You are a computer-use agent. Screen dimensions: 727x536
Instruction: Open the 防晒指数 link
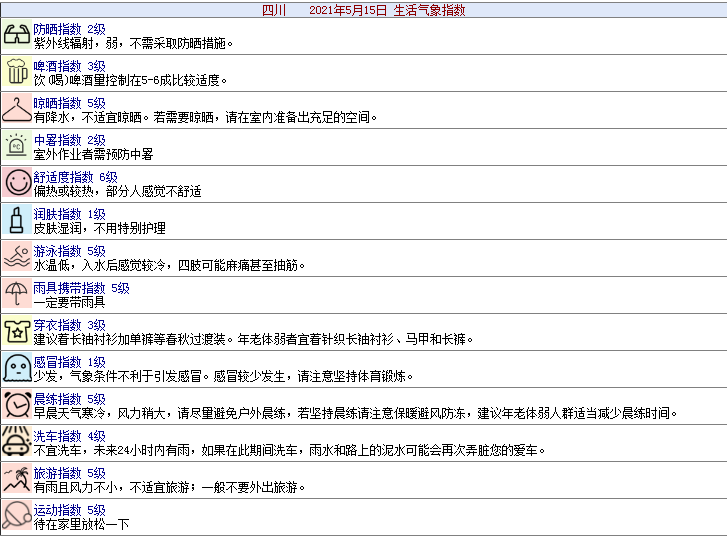[x=58, y=30]
